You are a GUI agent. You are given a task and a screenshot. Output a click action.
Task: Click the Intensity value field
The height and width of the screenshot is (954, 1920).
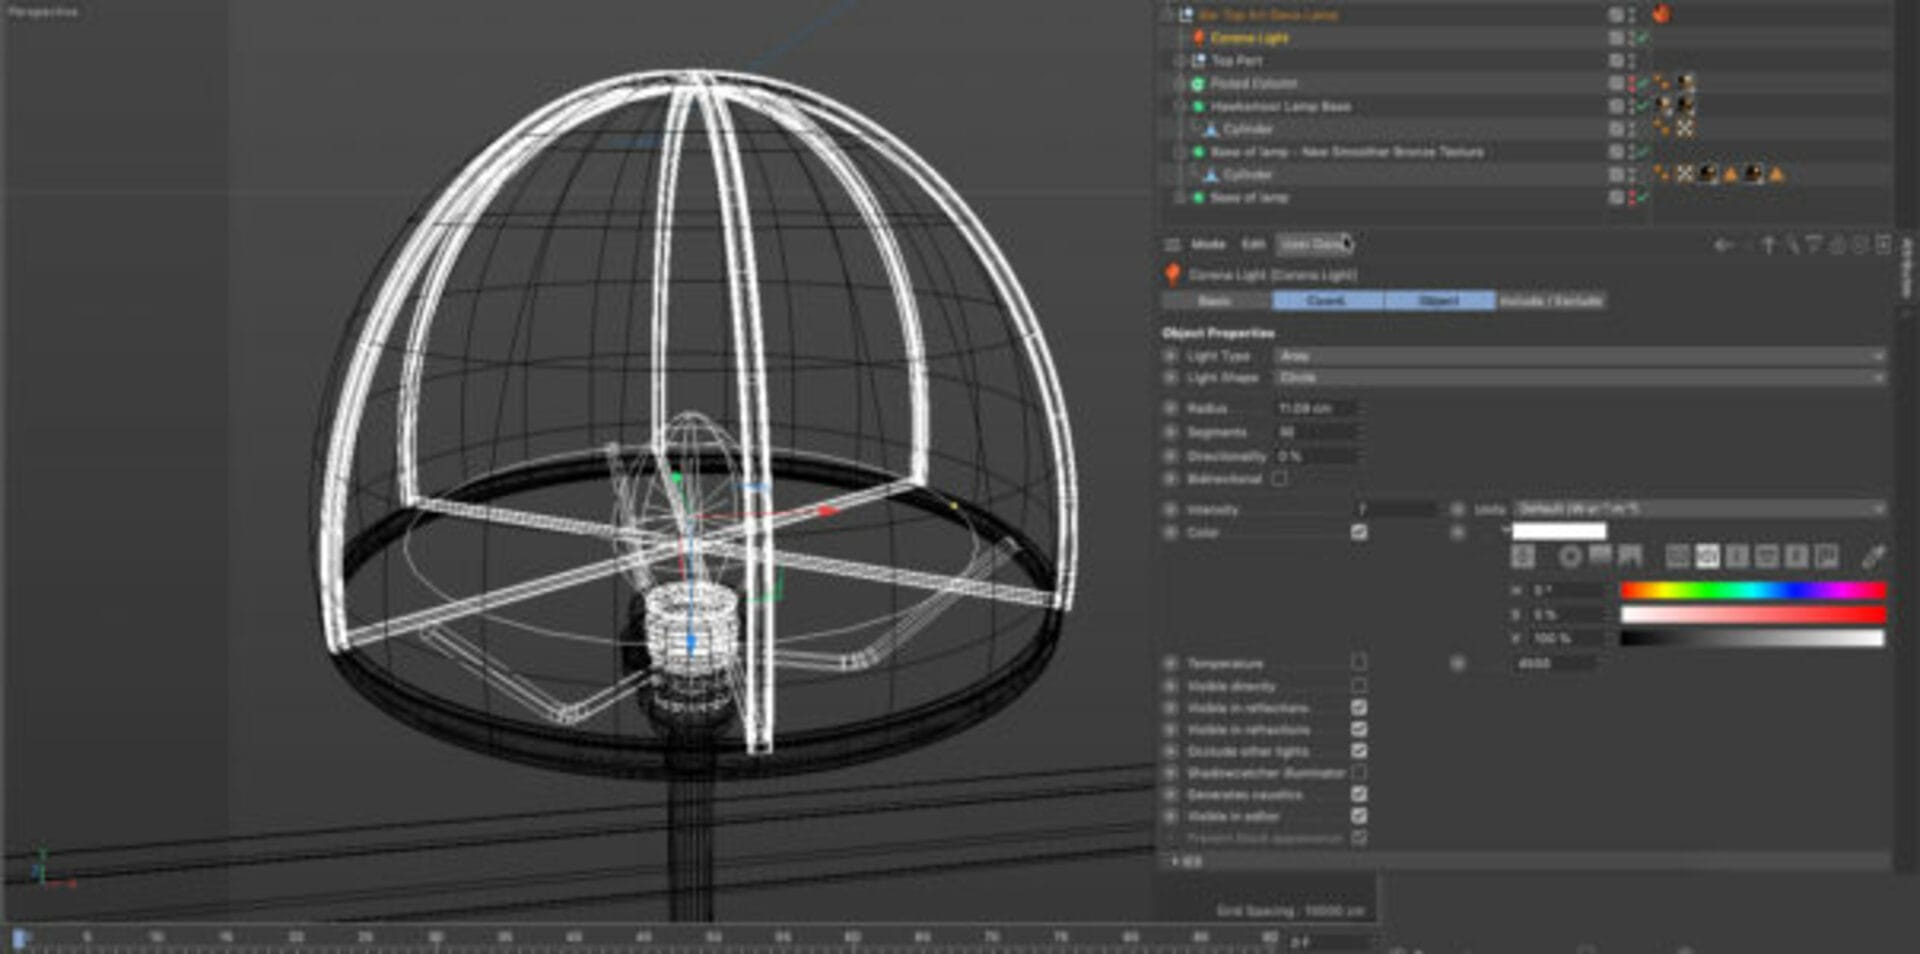click(x=1395, y=510)
